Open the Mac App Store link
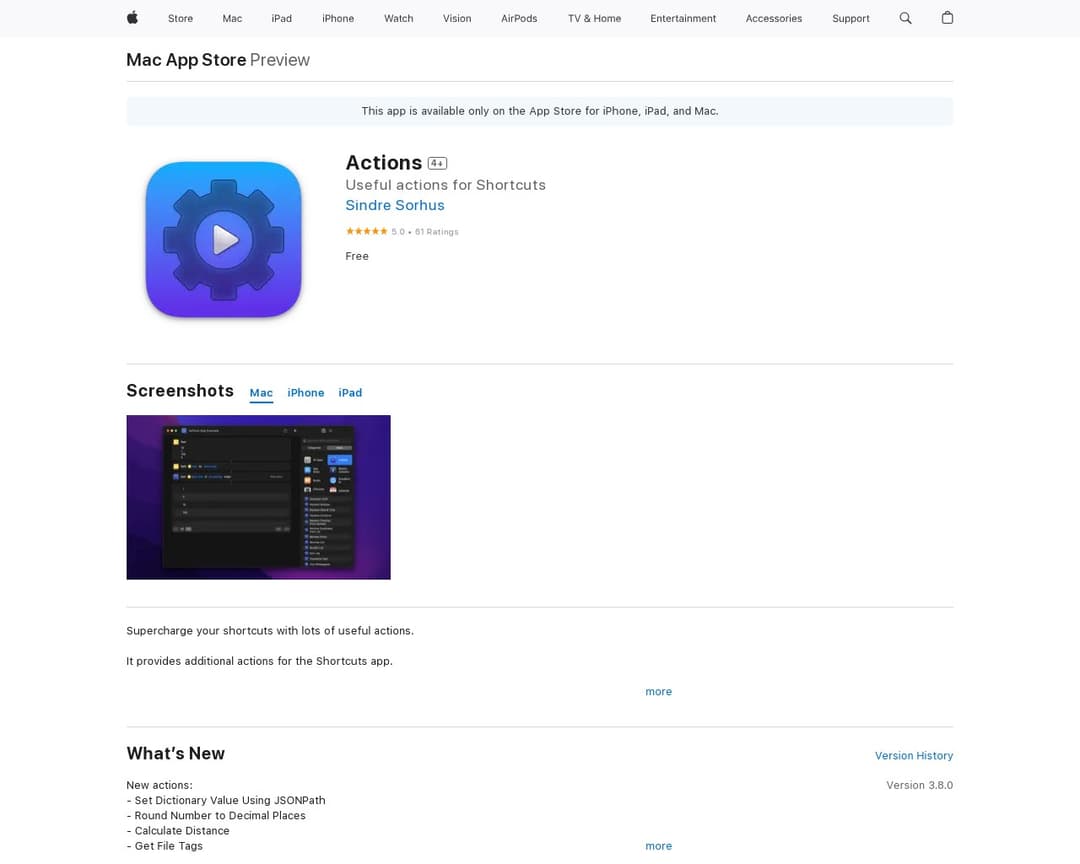 (x=186, y=60)
